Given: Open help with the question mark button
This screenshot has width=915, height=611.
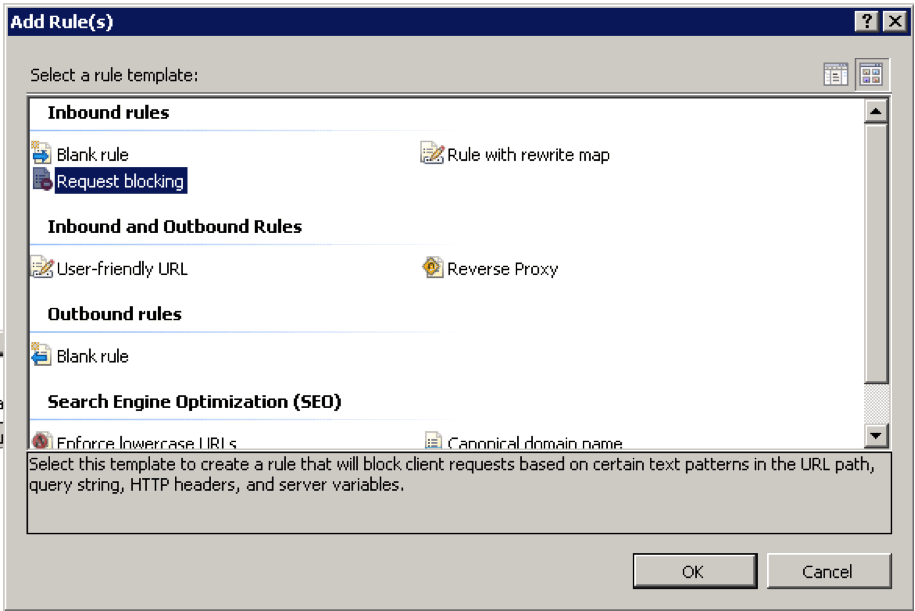Looking at the screenshot, I should click(x=865, y=22).
